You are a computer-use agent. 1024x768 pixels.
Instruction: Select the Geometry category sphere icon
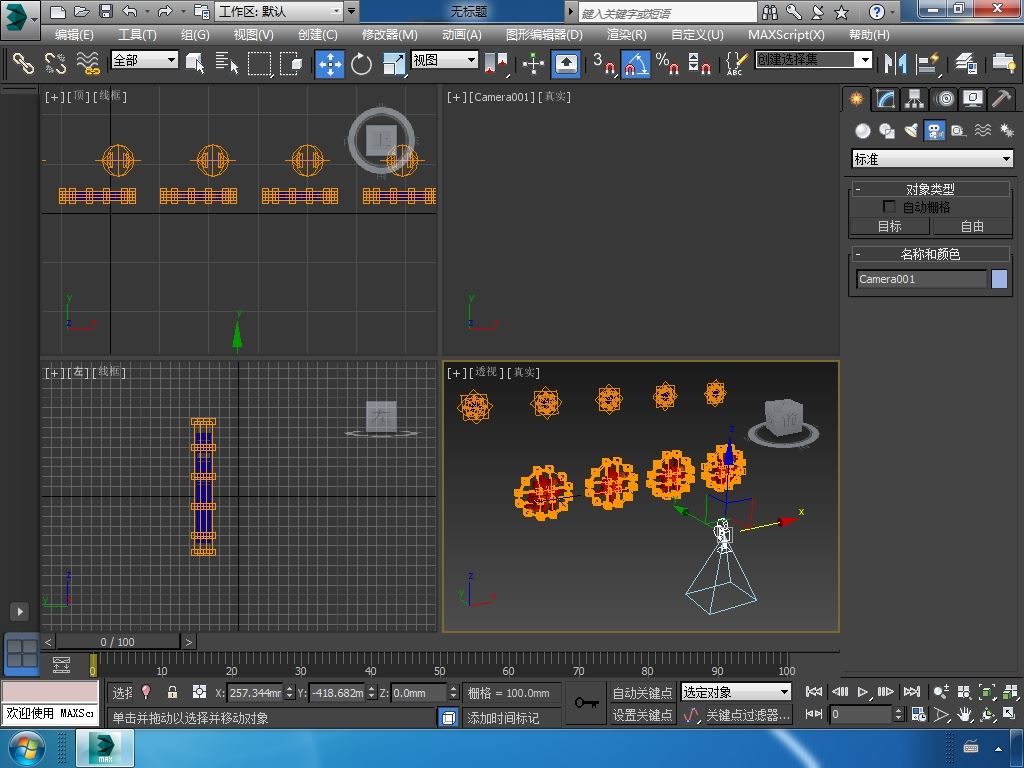862,131
